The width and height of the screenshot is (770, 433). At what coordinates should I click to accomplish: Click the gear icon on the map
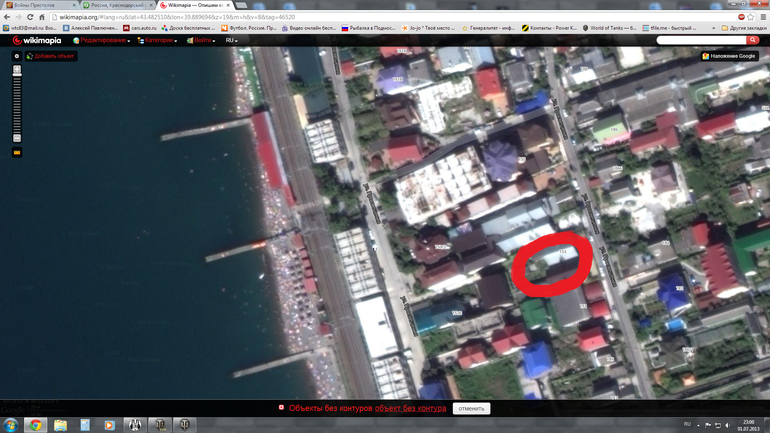(16, 57)
